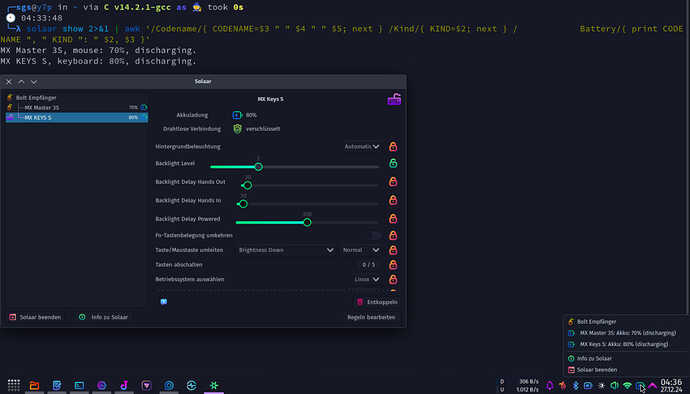690x394 pixels.
Task: Open the blue hexagon app in taskbar
Action: pos(169,386)
